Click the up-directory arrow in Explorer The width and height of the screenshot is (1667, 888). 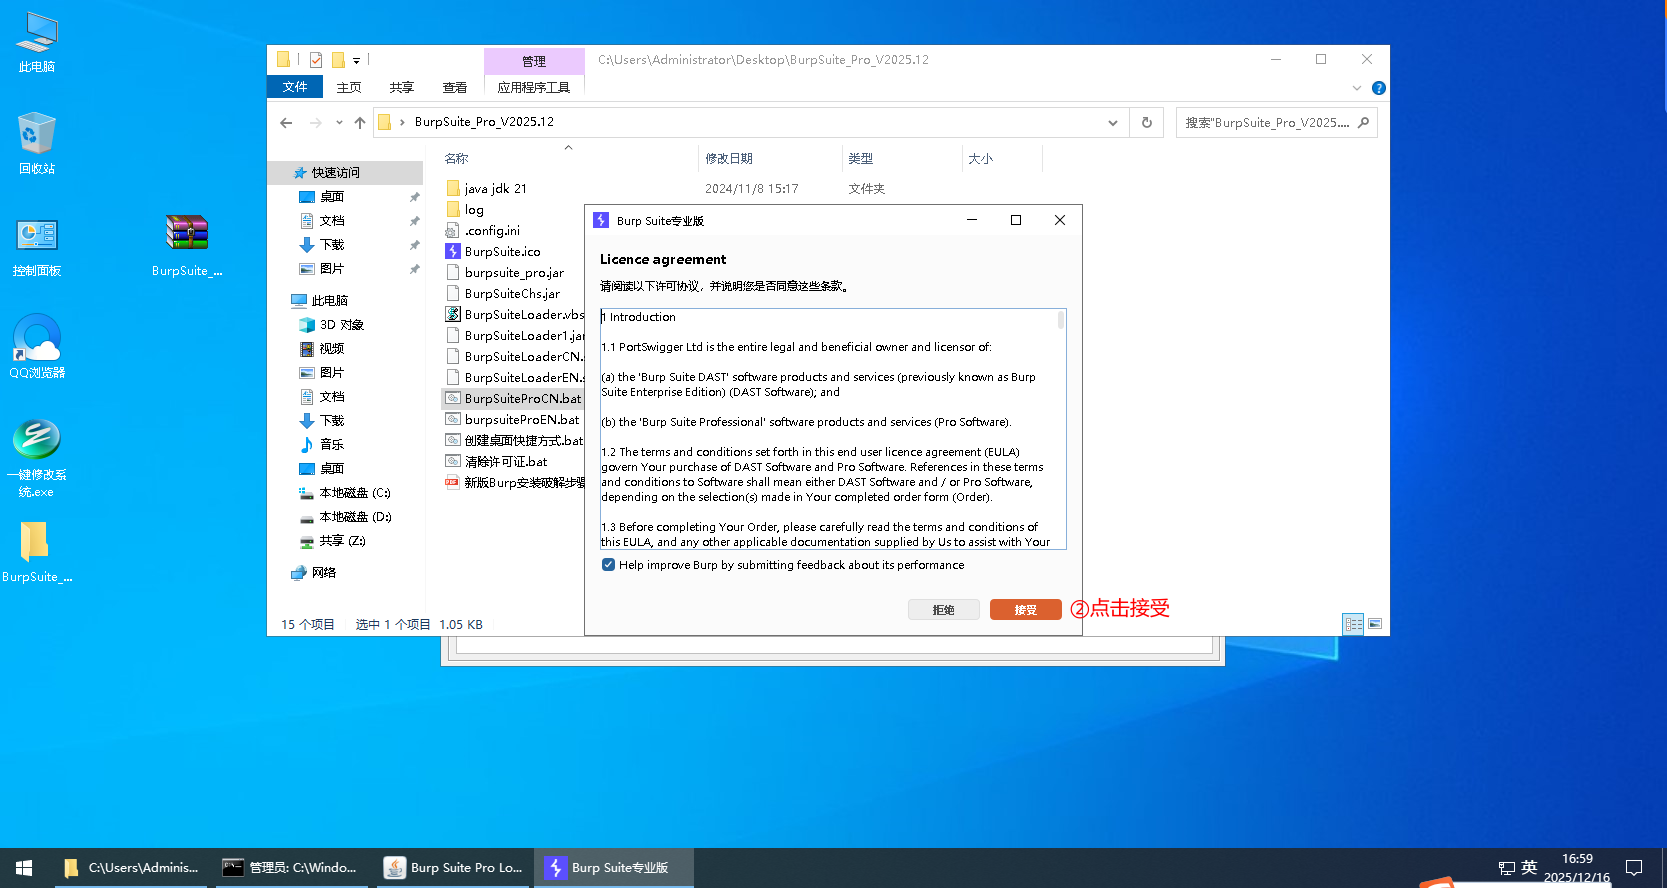coord(360,123)
